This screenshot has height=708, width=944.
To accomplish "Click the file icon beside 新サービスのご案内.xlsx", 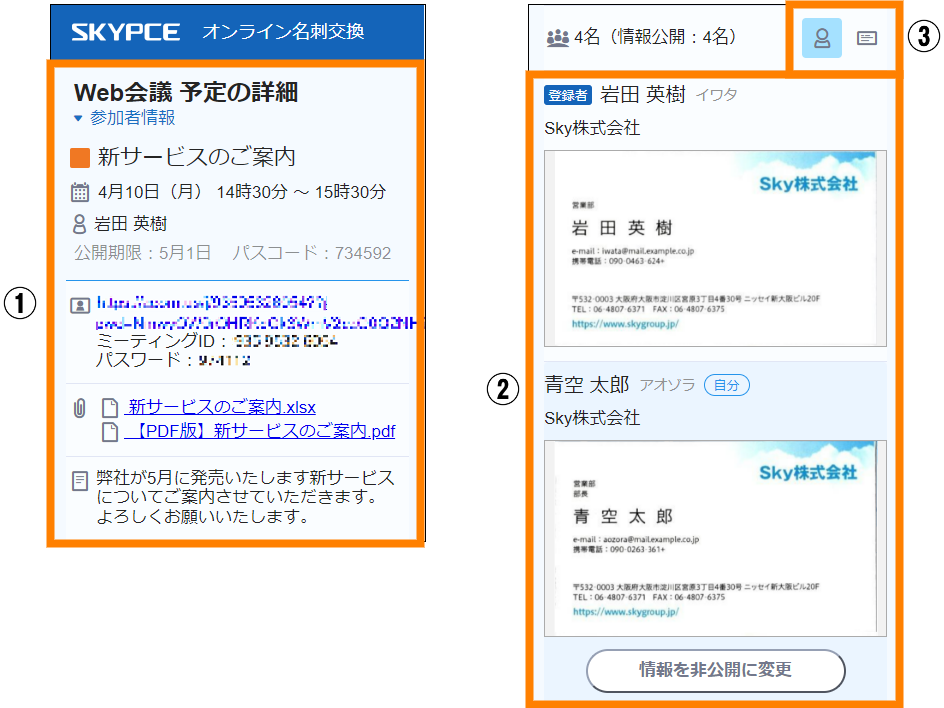I will pyautogui.click(x=110, y=408).
